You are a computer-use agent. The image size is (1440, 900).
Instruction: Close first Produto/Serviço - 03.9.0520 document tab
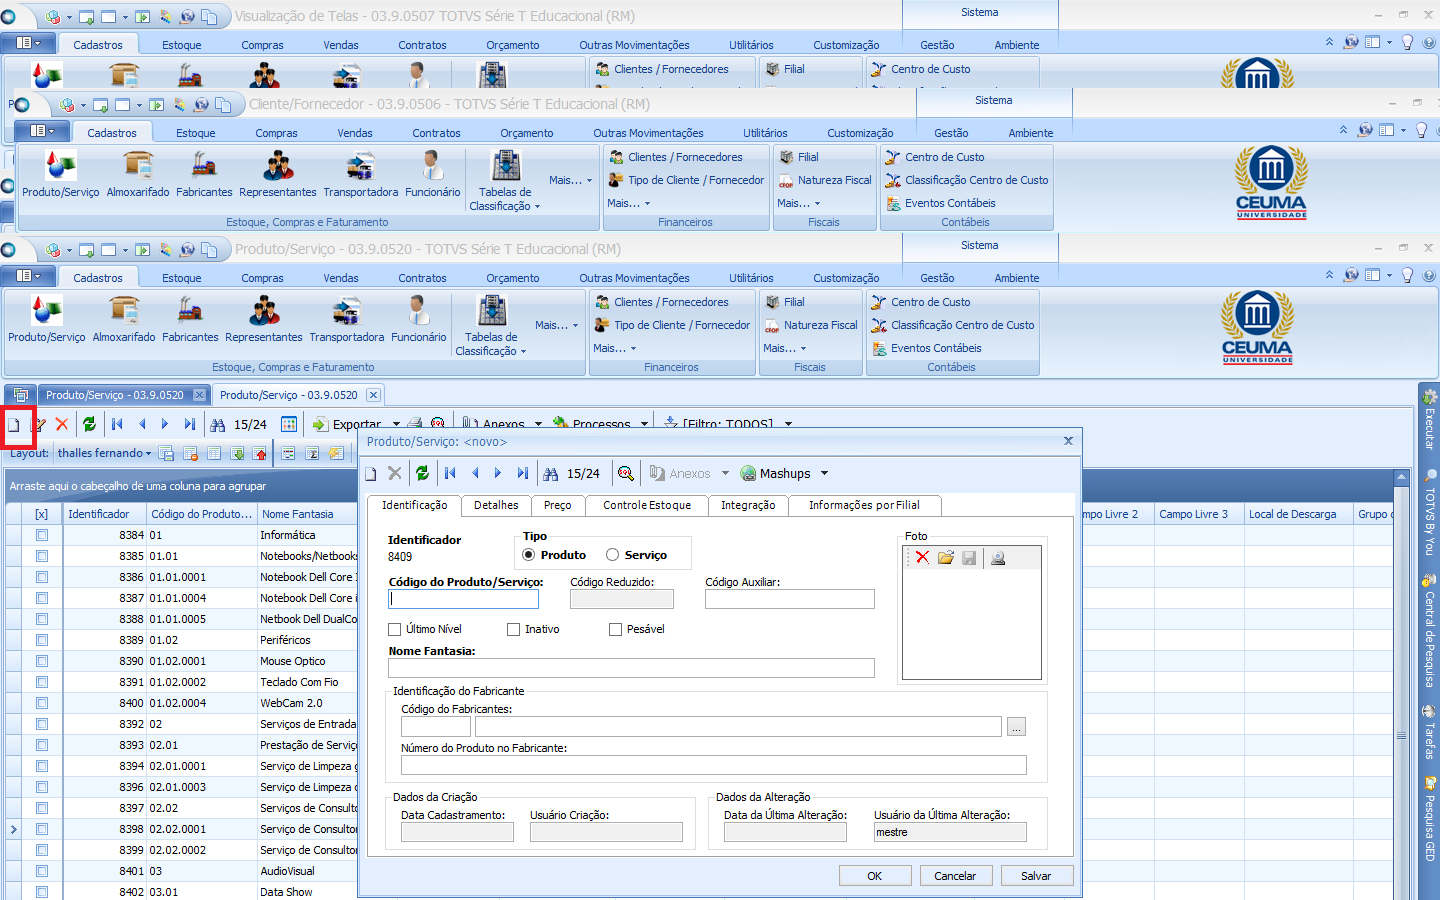pos(199,395)
